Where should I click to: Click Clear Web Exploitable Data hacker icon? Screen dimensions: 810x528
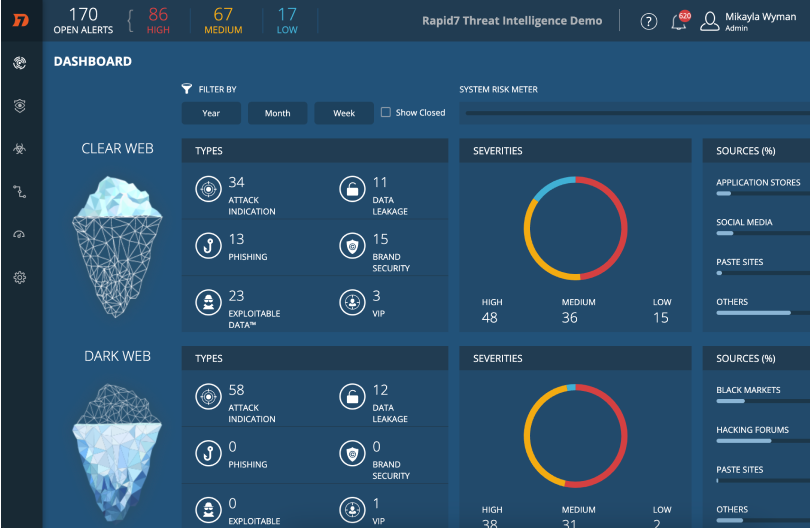[x=208, y=303]
